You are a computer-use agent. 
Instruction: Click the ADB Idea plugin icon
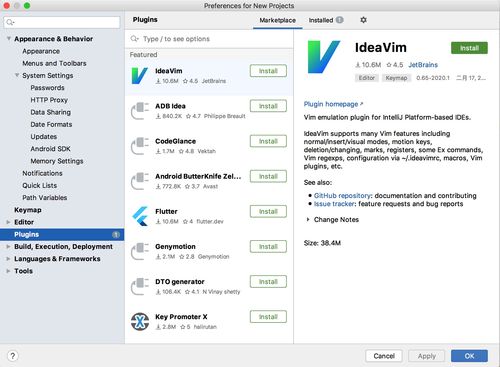click(140, 111)
